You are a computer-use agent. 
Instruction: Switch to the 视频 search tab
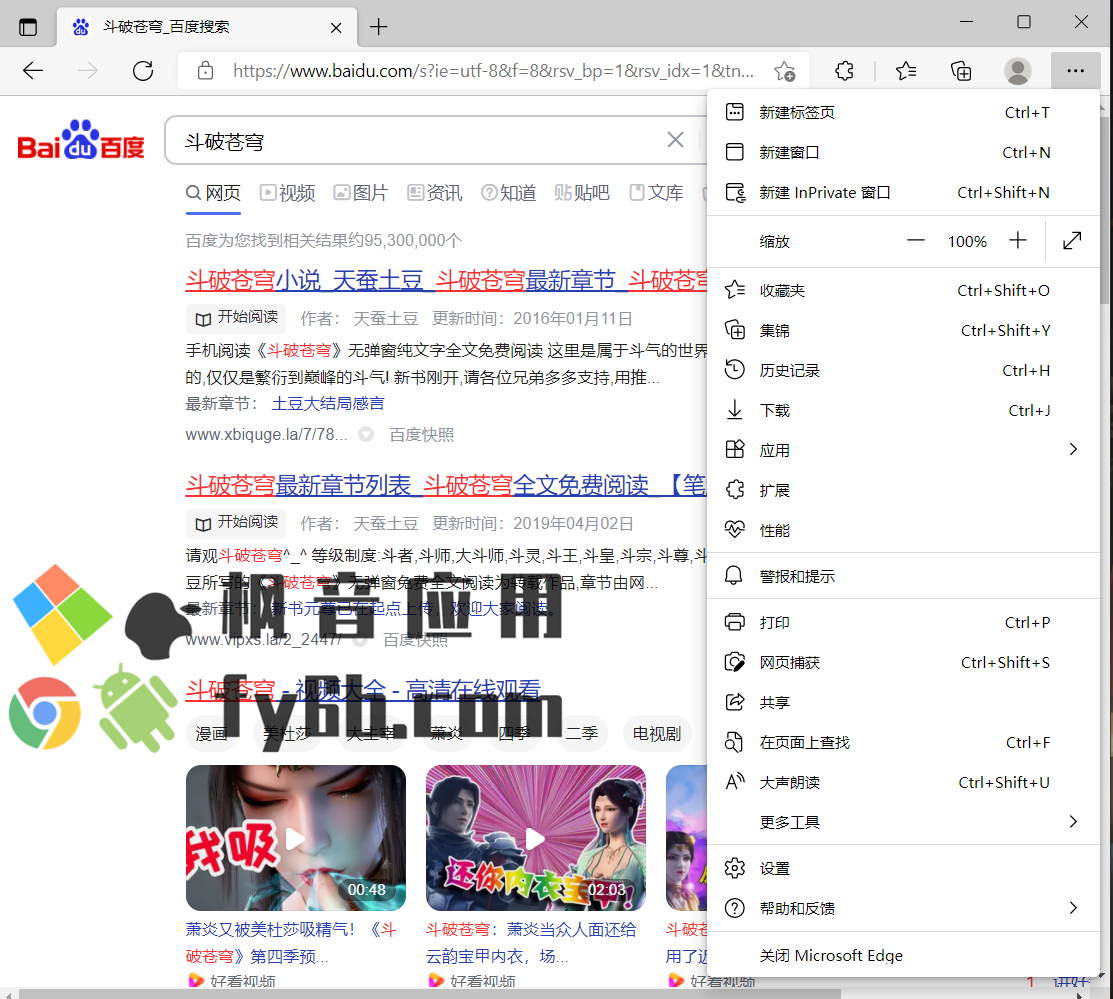(x=287, y=193)
